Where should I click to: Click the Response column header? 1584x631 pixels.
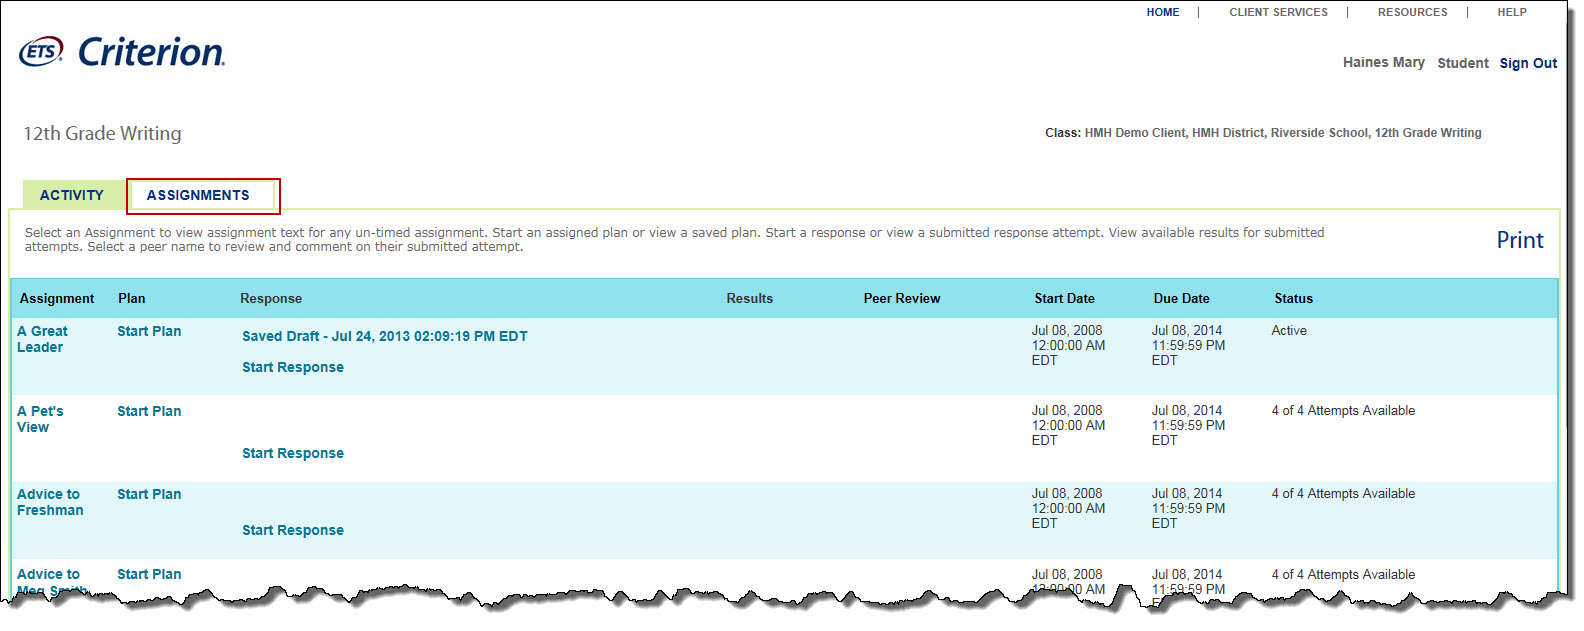point(271,298)
